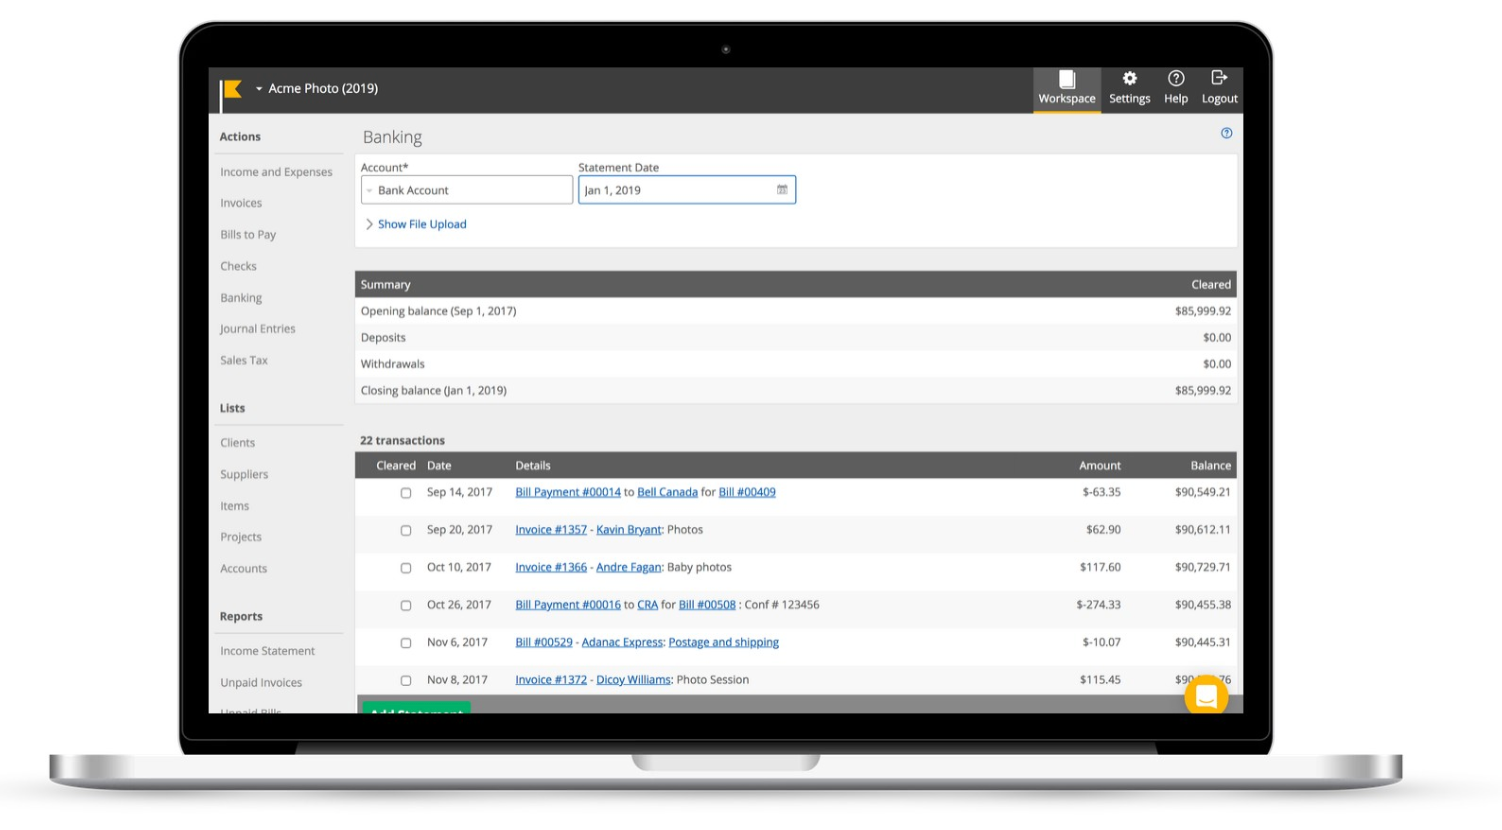Open Bill #00508 link
The width and height of the screenshot is (1502, 830).
tap(707, 605)
